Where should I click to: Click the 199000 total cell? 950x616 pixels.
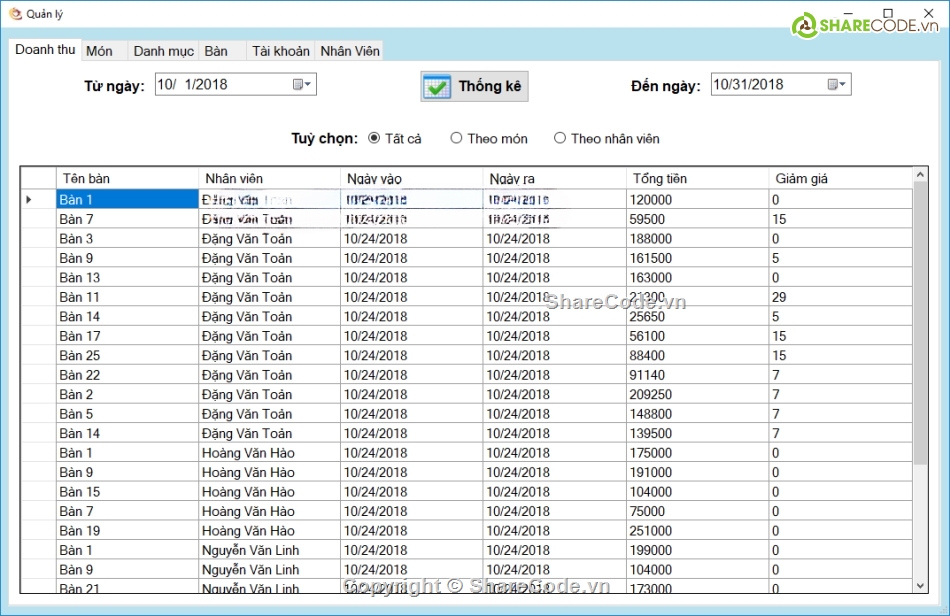pyautogui.click(x=697, y=550)
